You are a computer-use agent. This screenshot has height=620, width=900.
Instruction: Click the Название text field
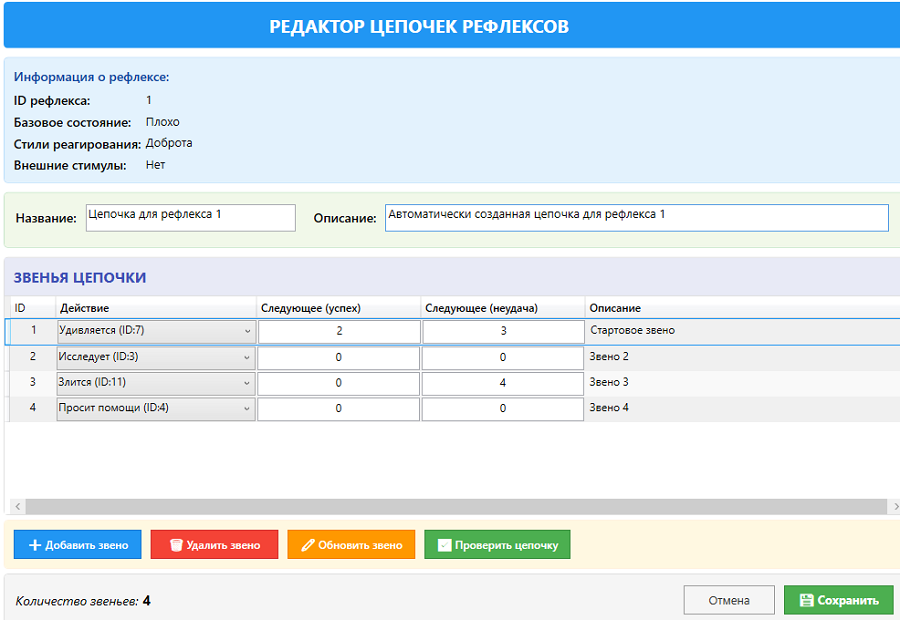(x=190, y=218)
